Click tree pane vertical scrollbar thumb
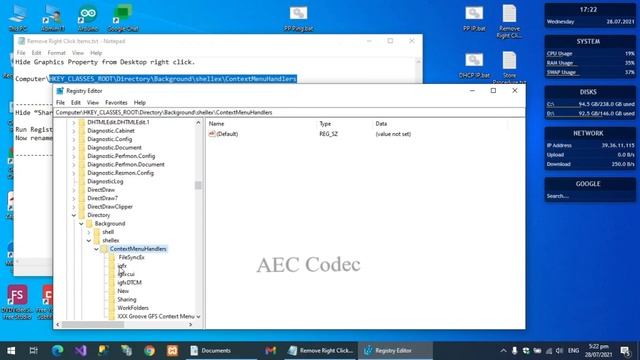640x360 pixels. pos(198,186)
